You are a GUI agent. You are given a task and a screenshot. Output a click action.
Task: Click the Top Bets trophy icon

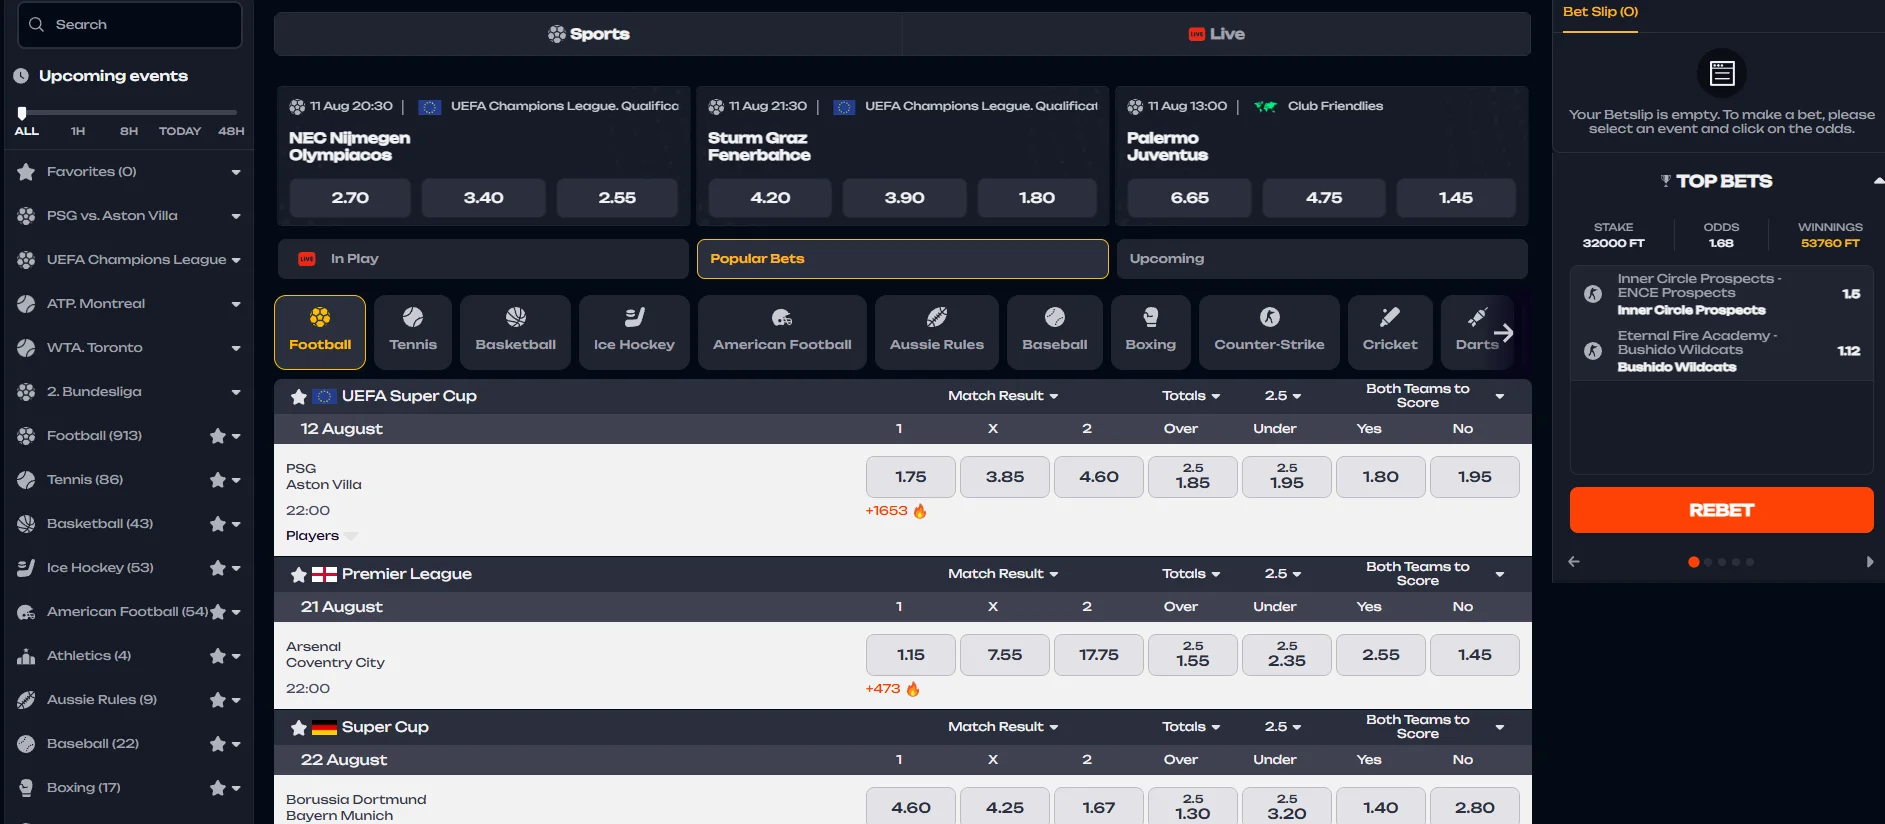[1665, 181]
